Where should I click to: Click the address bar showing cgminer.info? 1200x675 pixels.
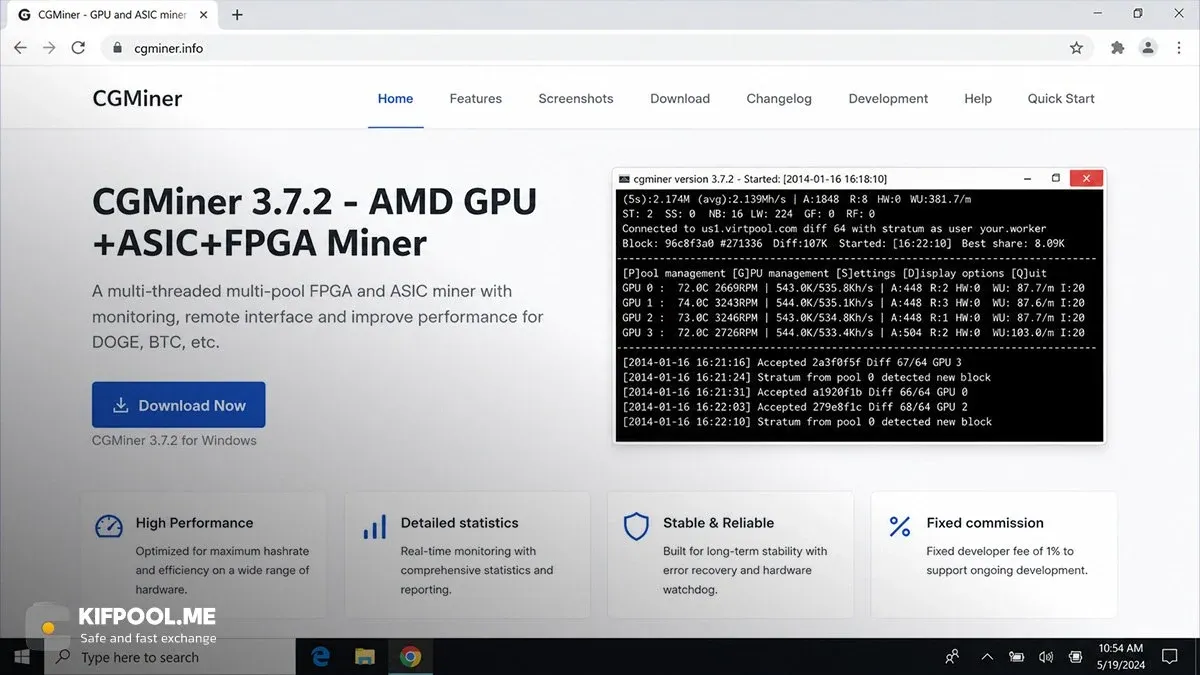click(596, 47)
